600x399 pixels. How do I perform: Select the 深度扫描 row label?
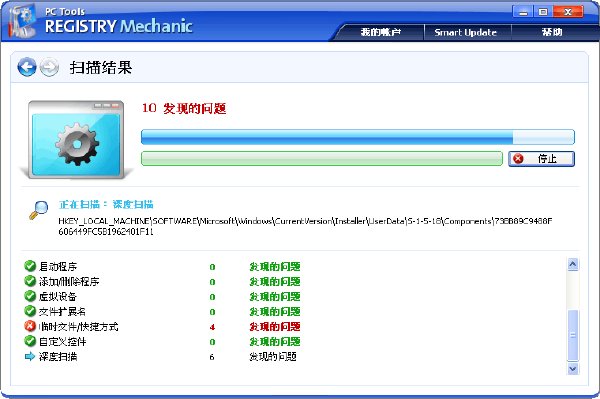[x=58, y=357]
